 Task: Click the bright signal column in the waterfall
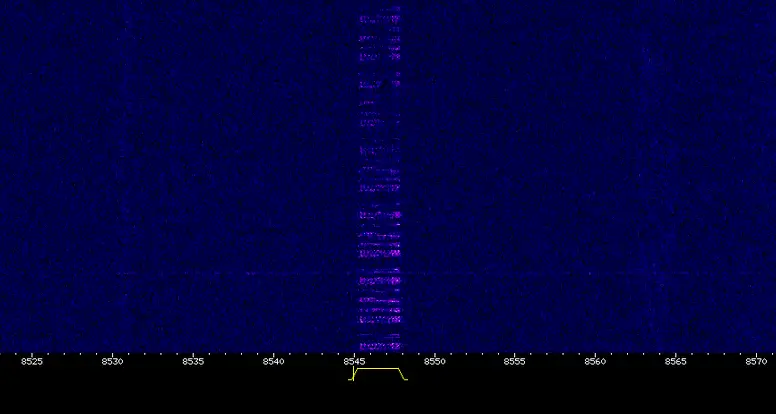pos(380,180)
